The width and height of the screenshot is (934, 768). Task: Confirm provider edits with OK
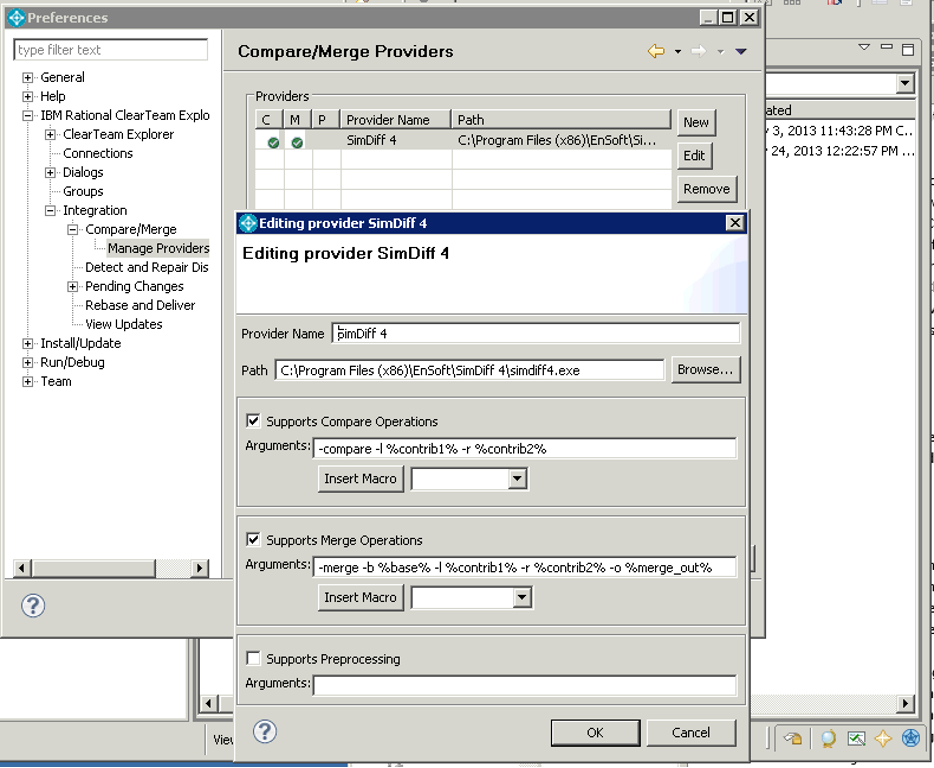[594, 732]
